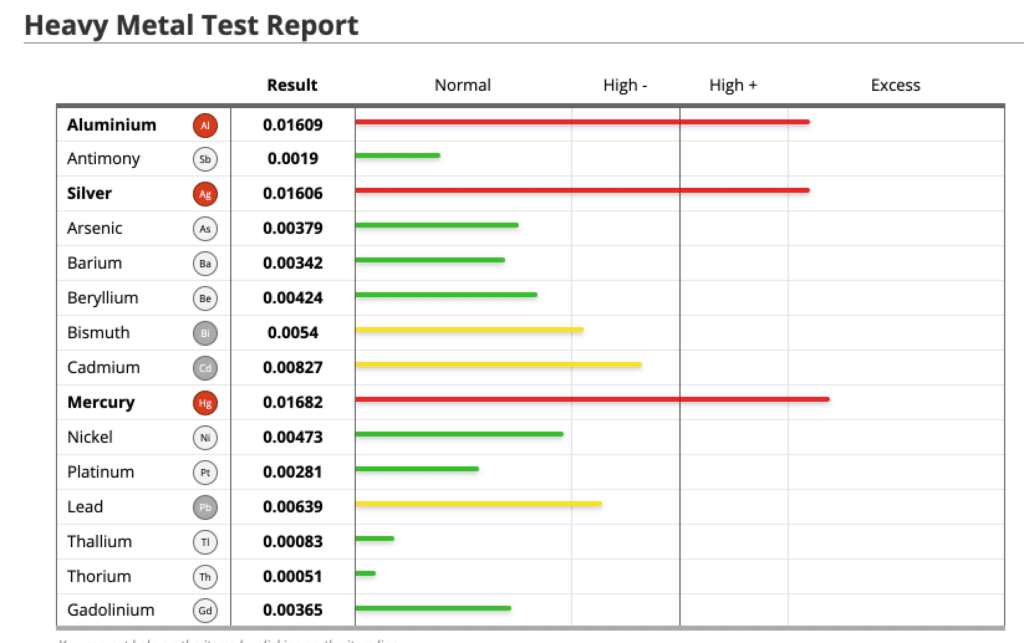Select the Cadmium row label
This screenshot has height=643, width=1024.
coord(103,368)
